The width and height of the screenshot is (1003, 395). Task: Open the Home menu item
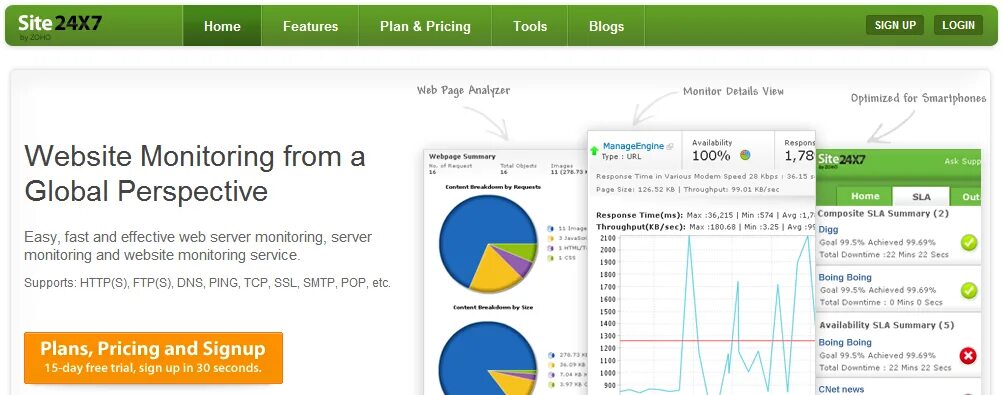click(x=222, y=26)
